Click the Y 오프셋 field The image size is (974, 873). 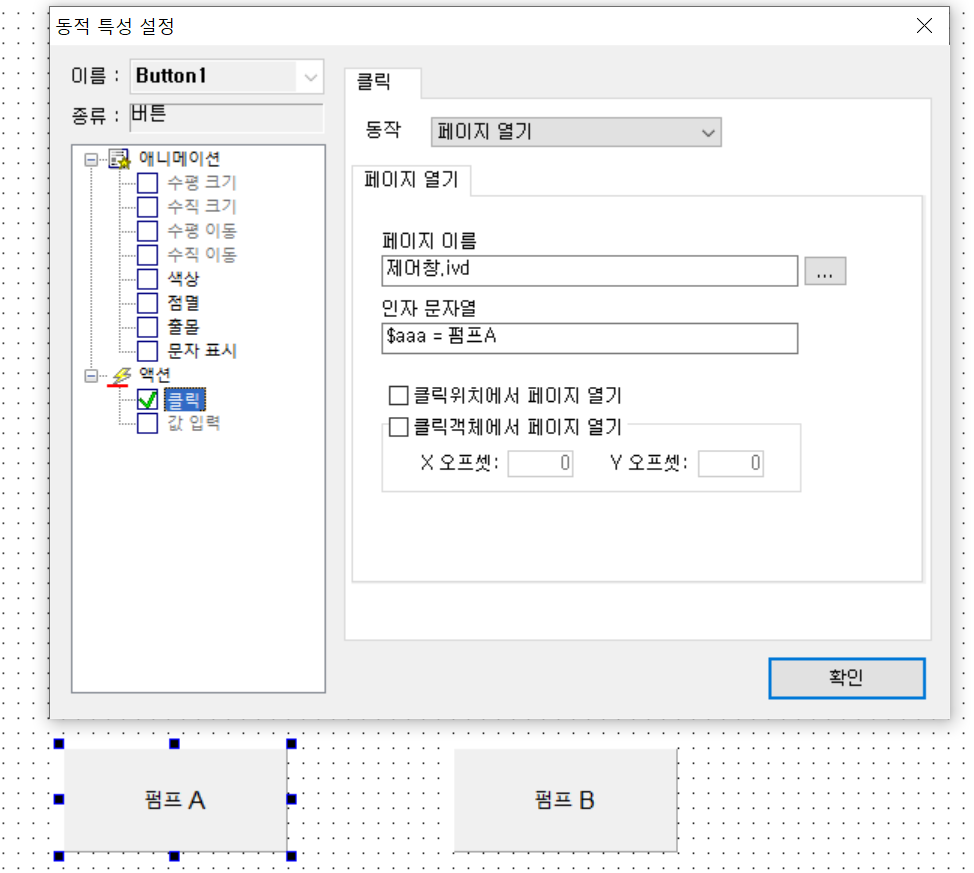(x=730, y=464)
